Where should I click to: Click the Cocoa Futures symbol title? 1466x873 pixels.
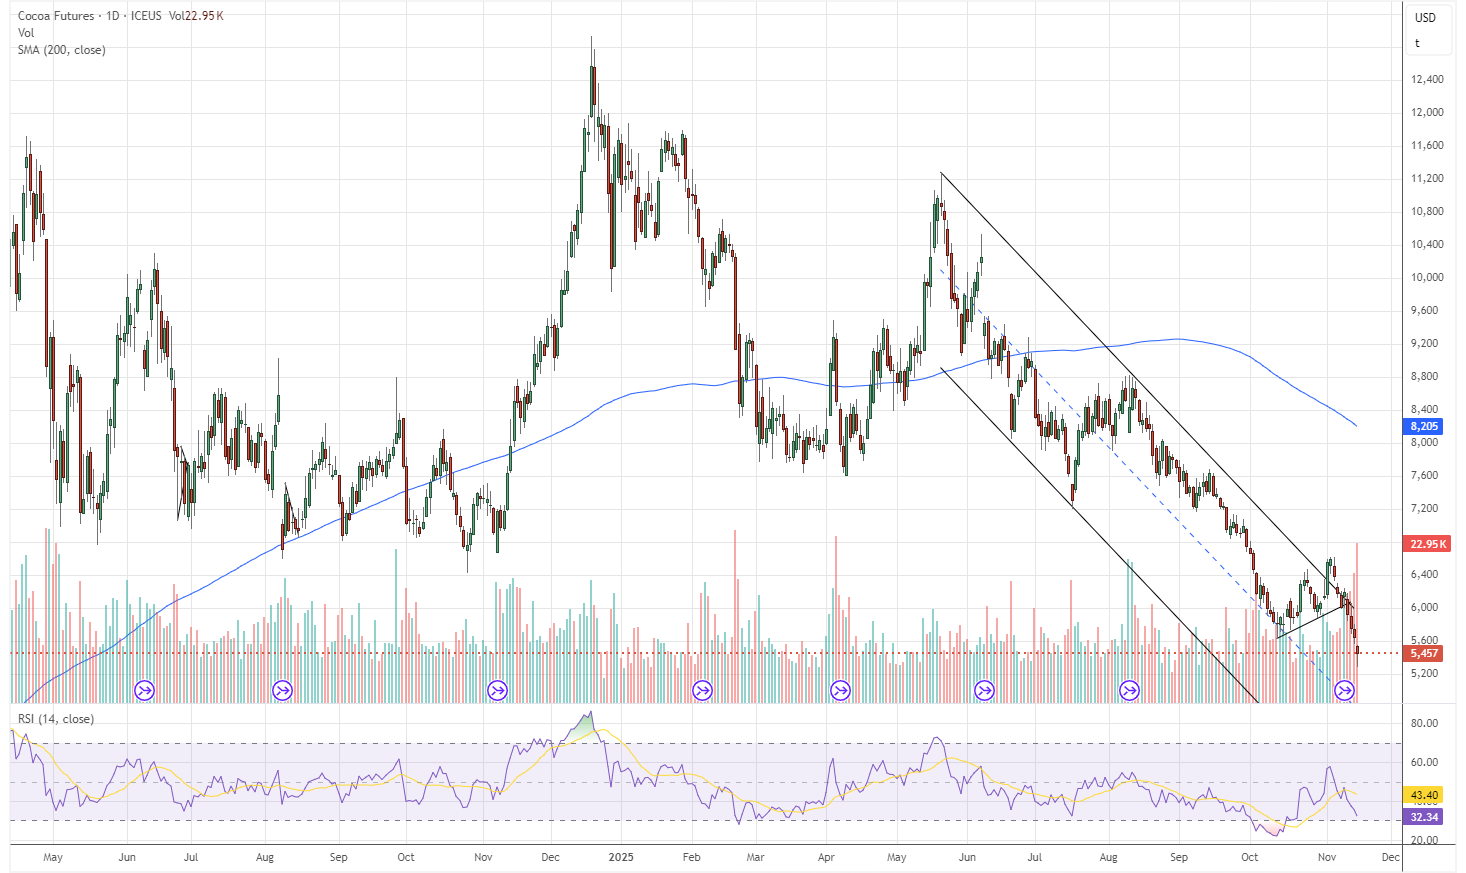click(56, 16)
